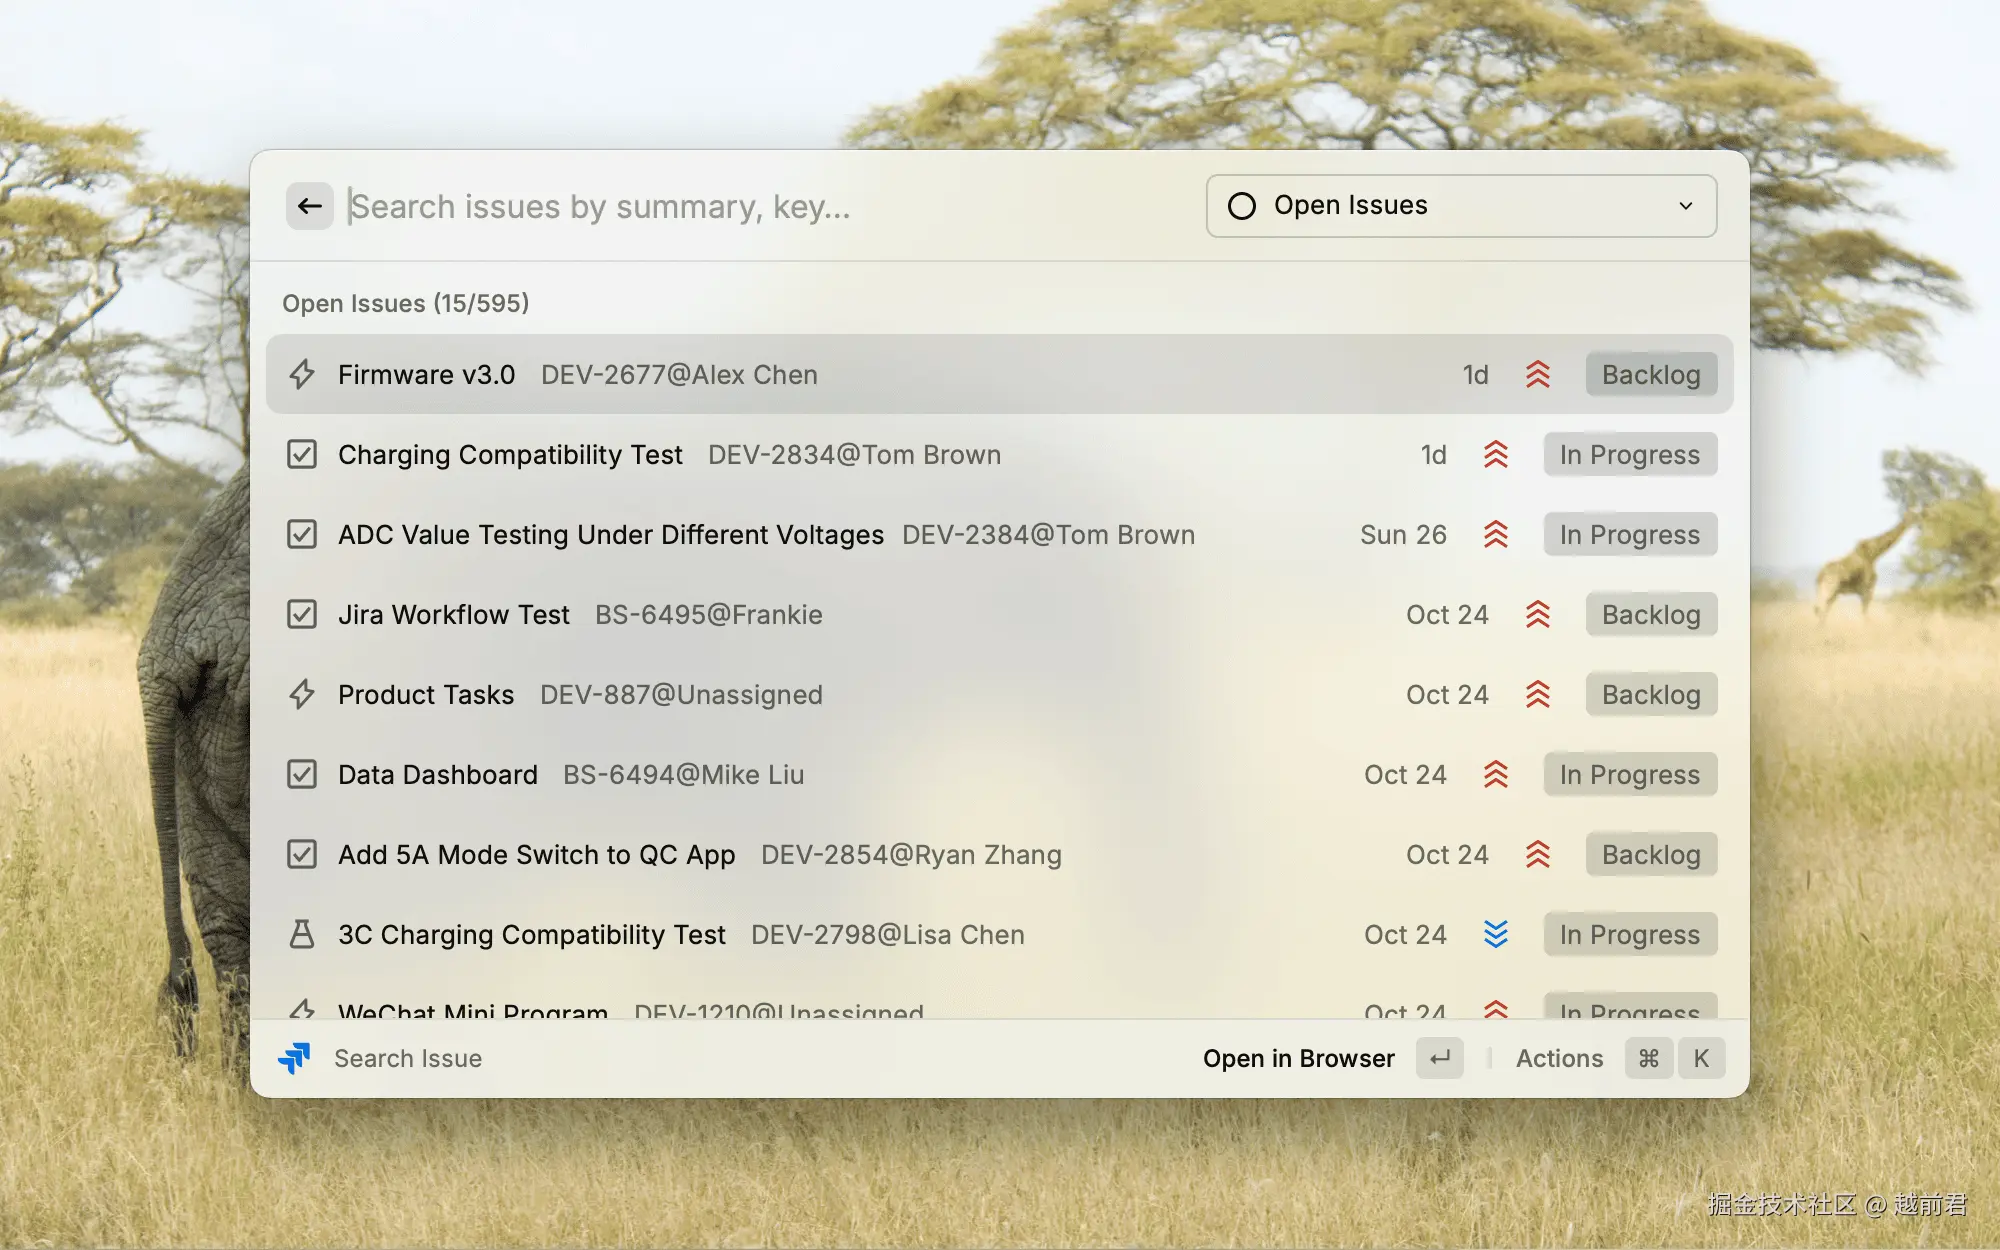Click the Jira logo in bottom bar

pos(295,1058)
